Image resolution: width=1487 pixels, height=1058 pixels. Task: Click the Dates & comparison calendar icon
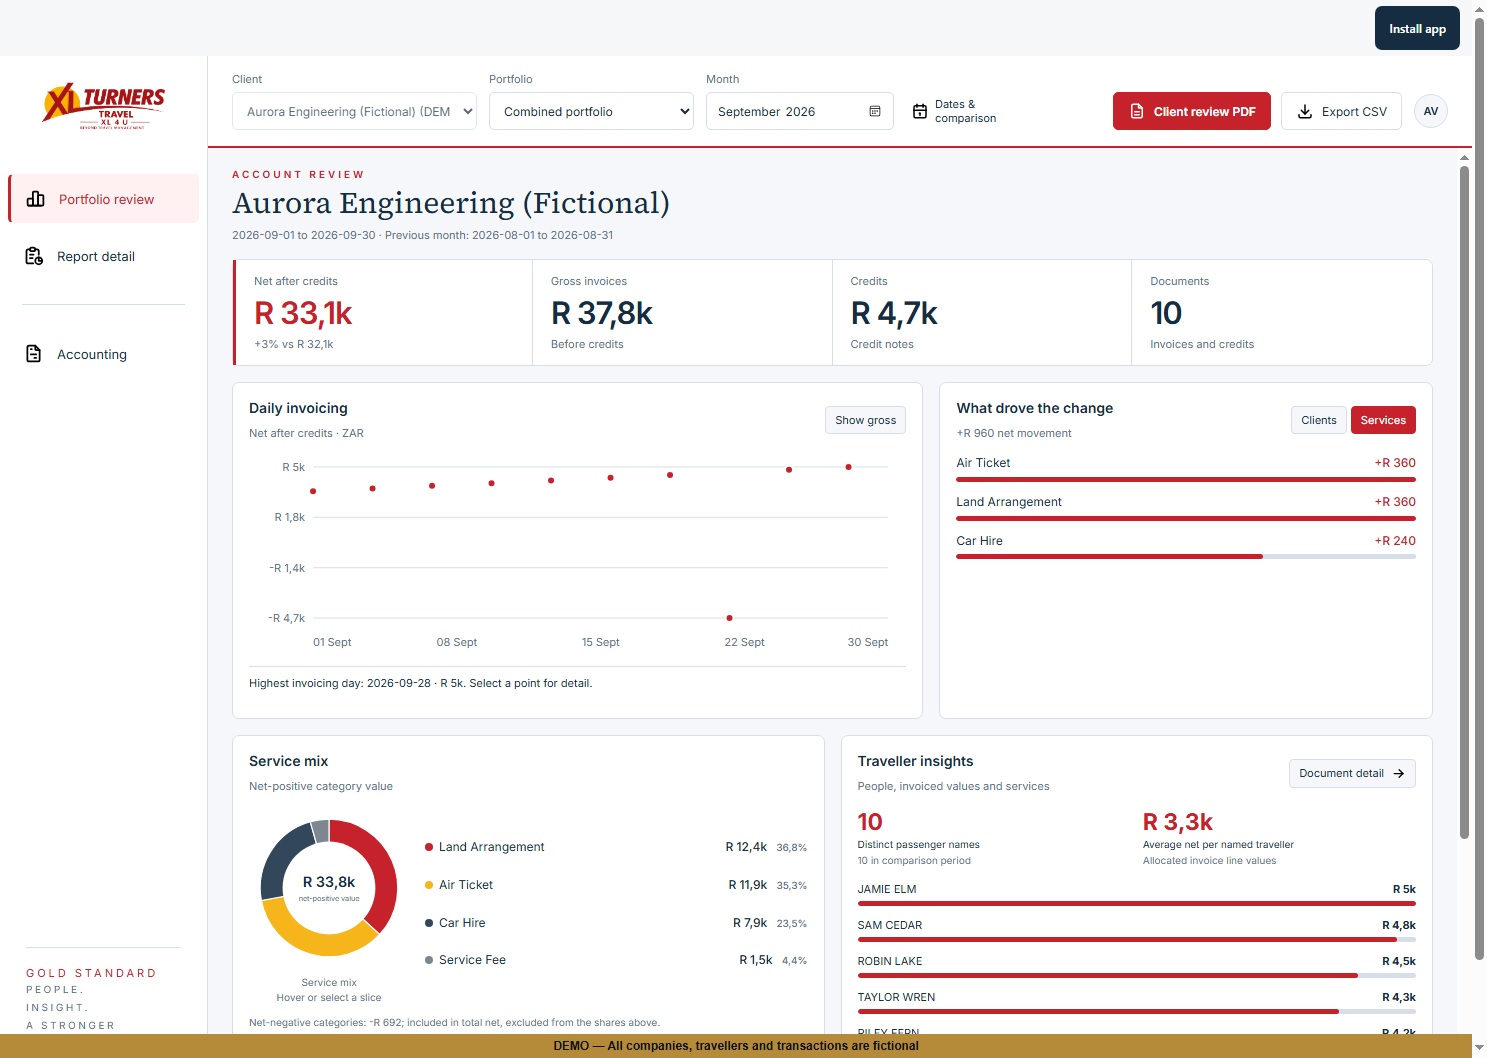click(x=920, y=111)
